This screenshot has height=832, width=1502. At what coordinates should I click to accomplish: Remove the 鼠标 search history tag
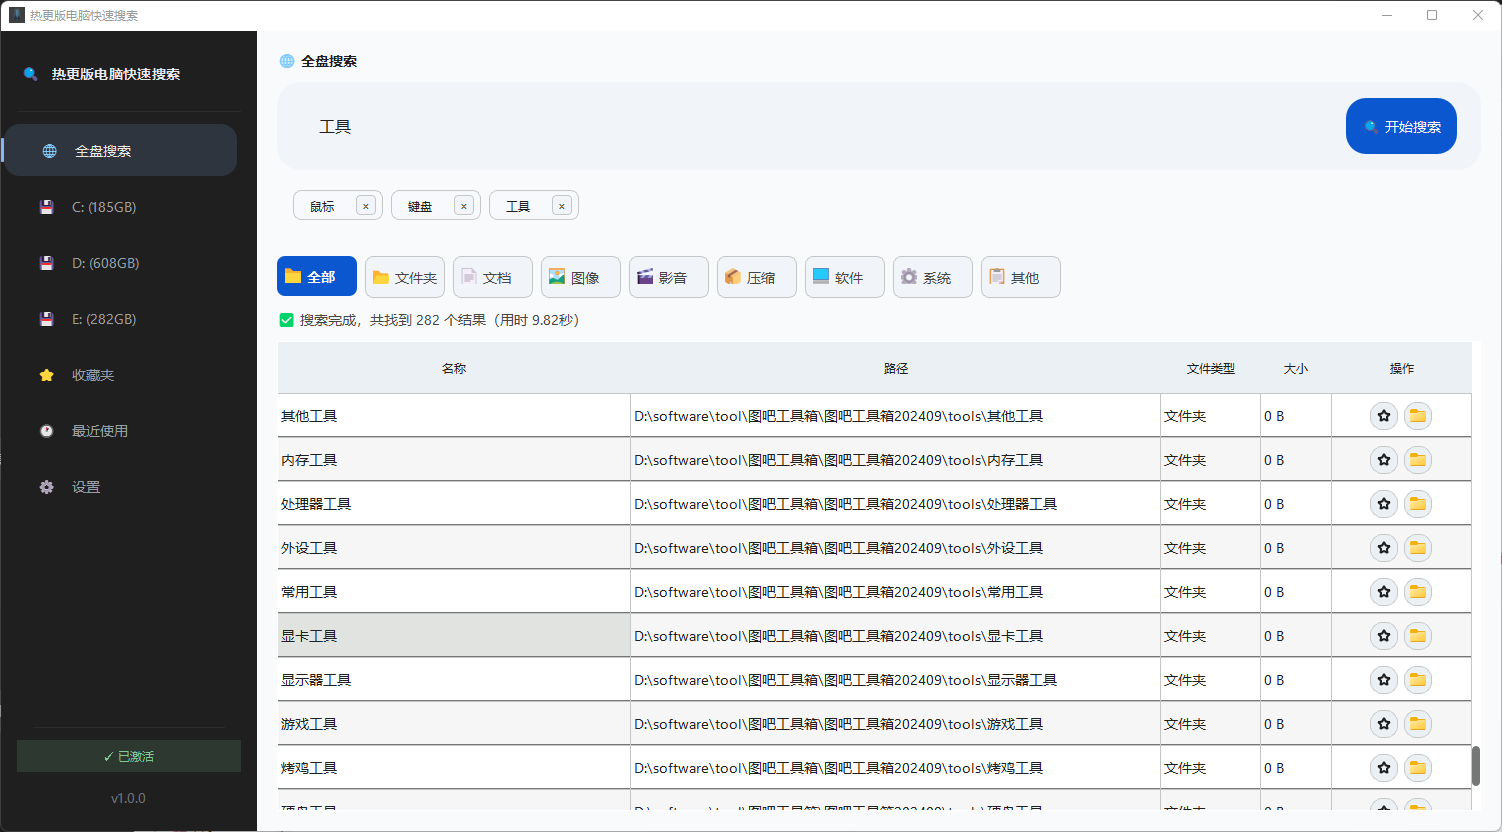click(x=366, y=206)
